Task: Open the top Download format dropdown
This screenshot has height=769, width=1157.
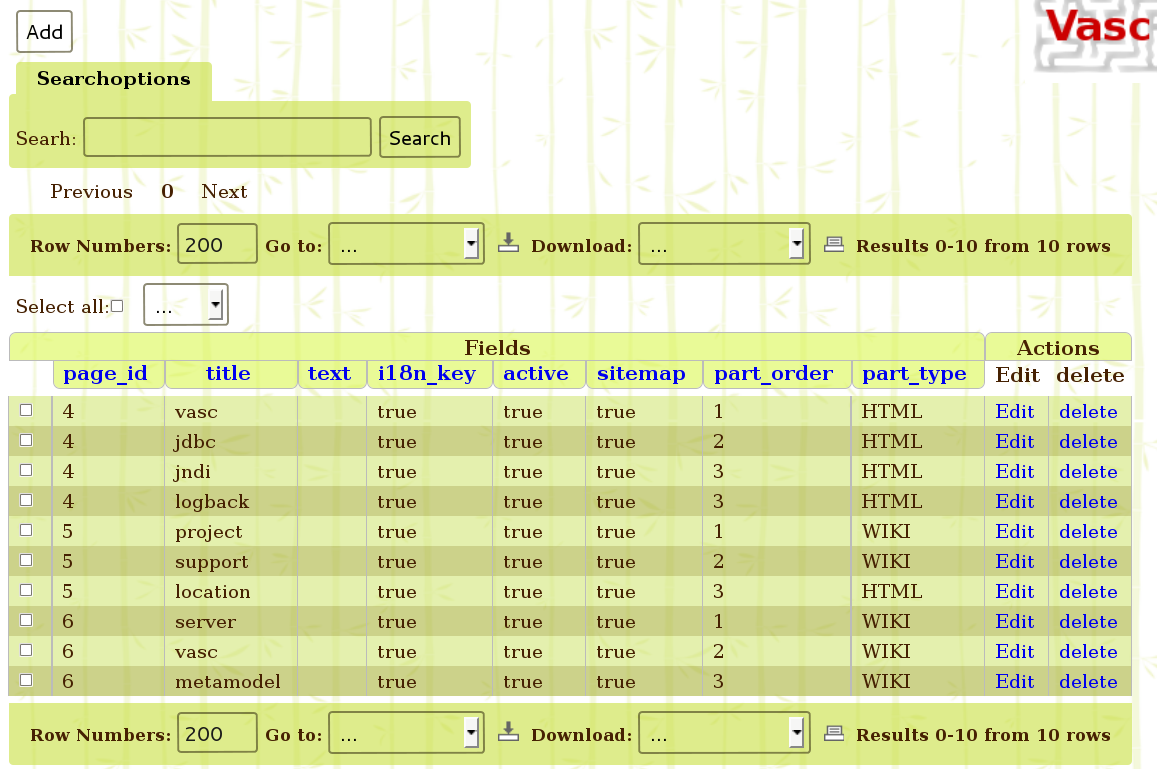Action: [x=723, y=244]
